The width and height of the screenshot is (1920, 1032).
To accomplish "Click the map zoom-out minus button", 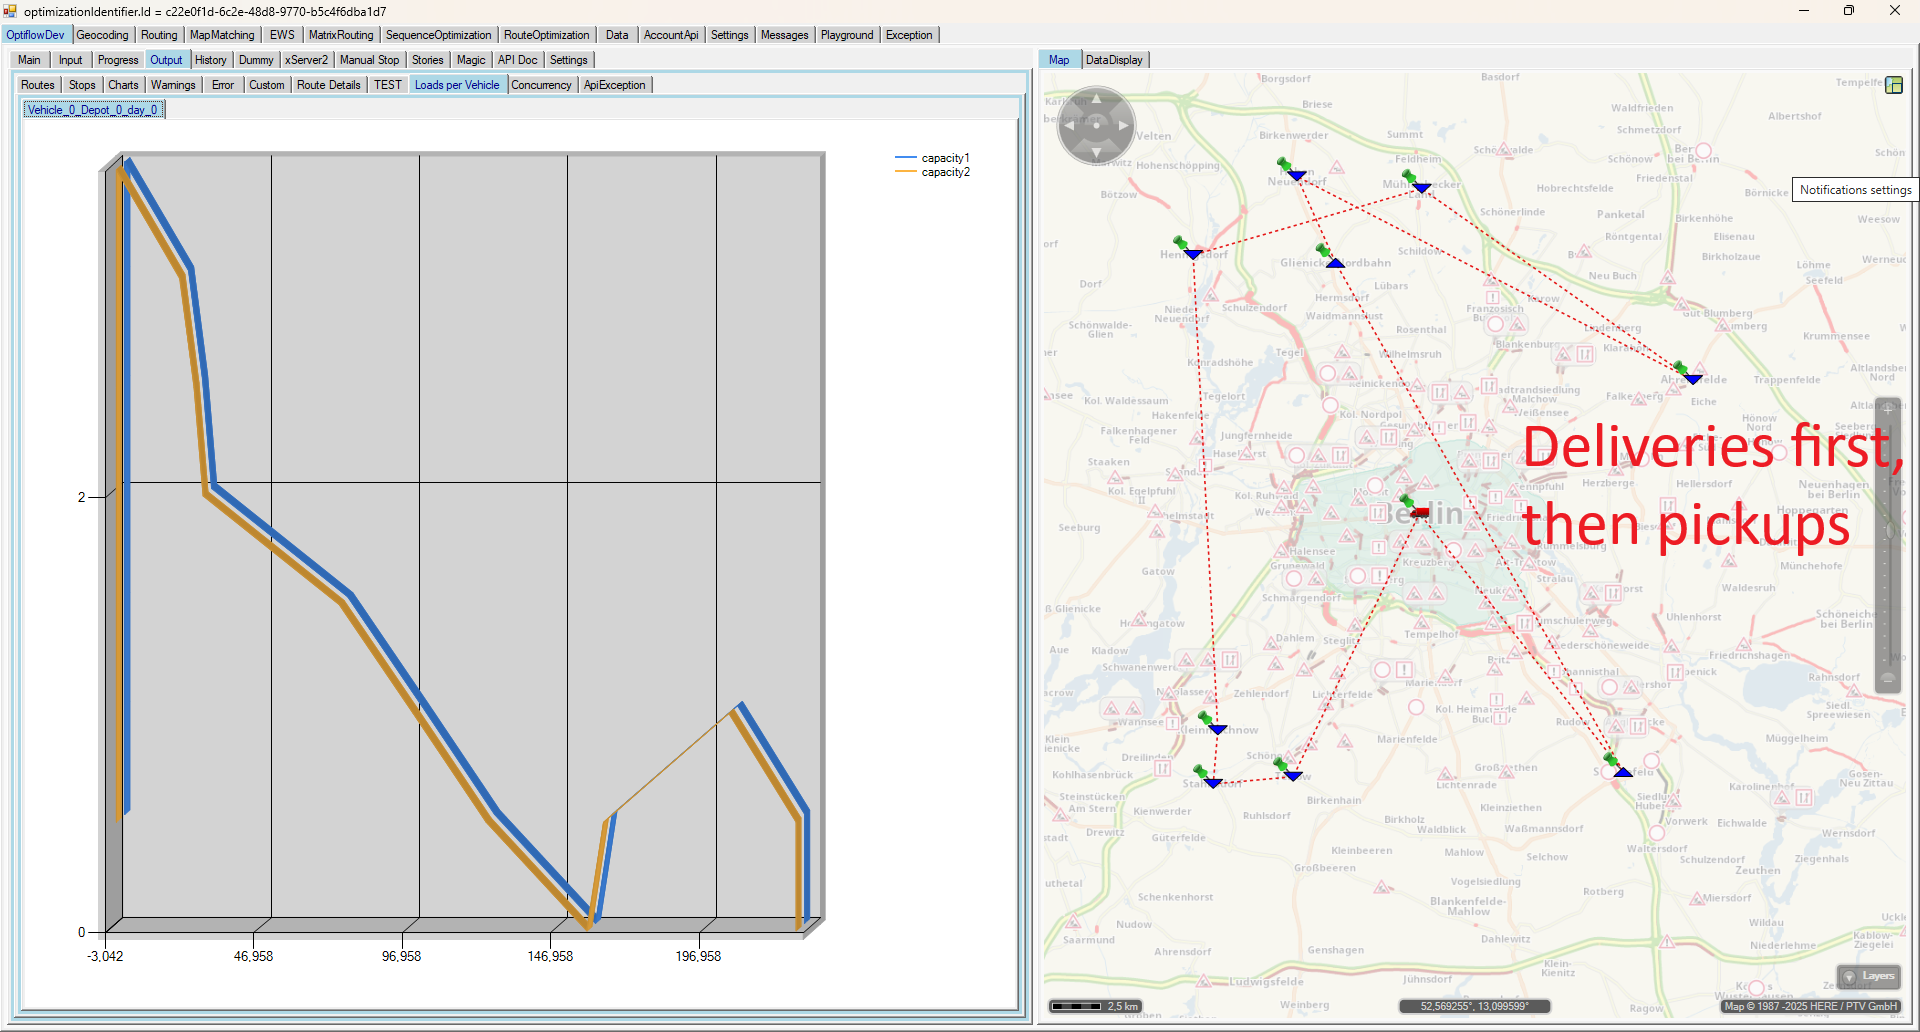I will [x=1888, y=678].
